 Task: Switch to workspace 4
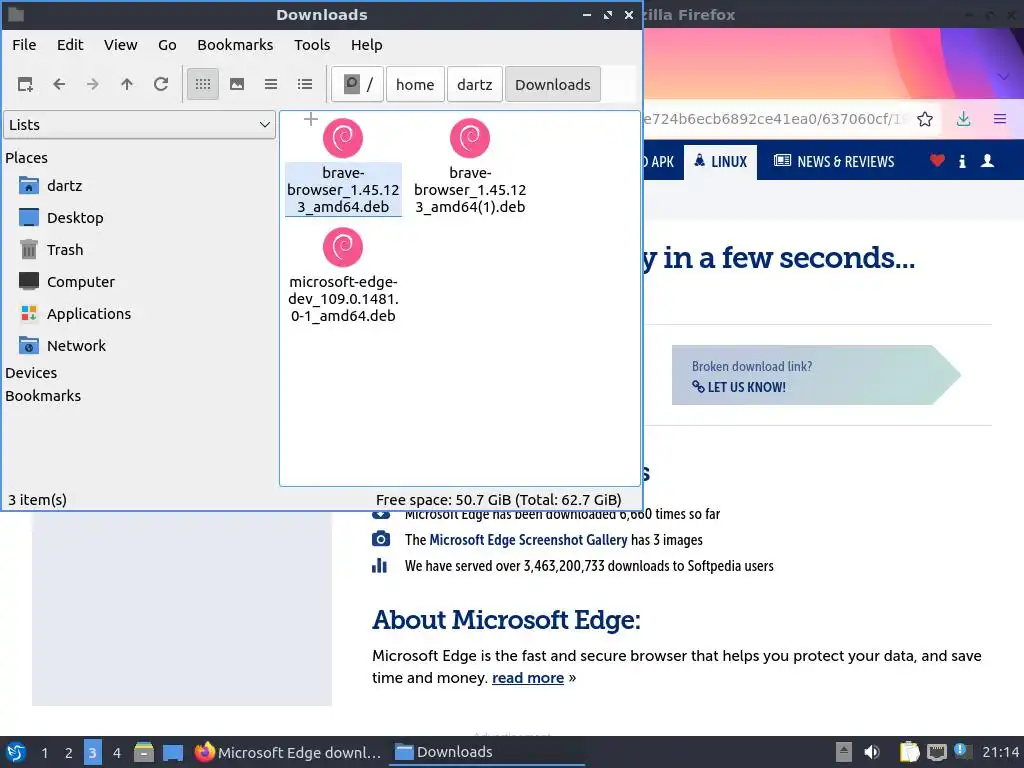(x=117, y=753)
